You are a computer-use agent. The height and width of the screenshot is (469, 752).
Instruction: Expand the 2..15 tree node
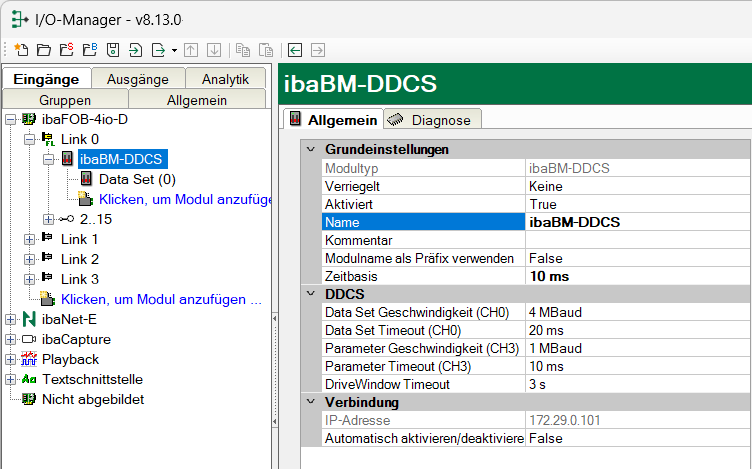point(48,220)
